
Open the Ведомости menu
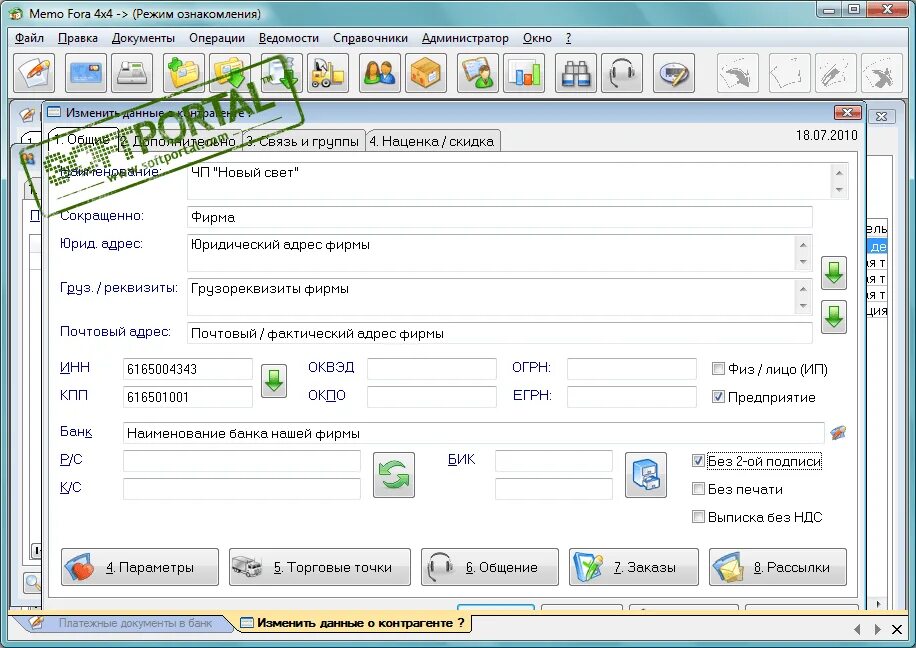(x=289, y=38)
